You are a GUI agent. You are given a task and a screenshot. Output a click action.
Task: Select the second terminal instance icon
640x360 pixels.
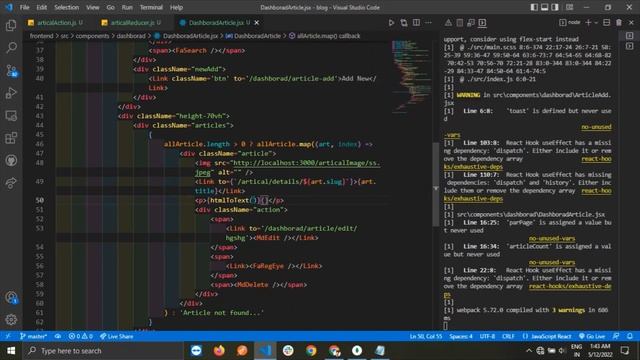629,46
